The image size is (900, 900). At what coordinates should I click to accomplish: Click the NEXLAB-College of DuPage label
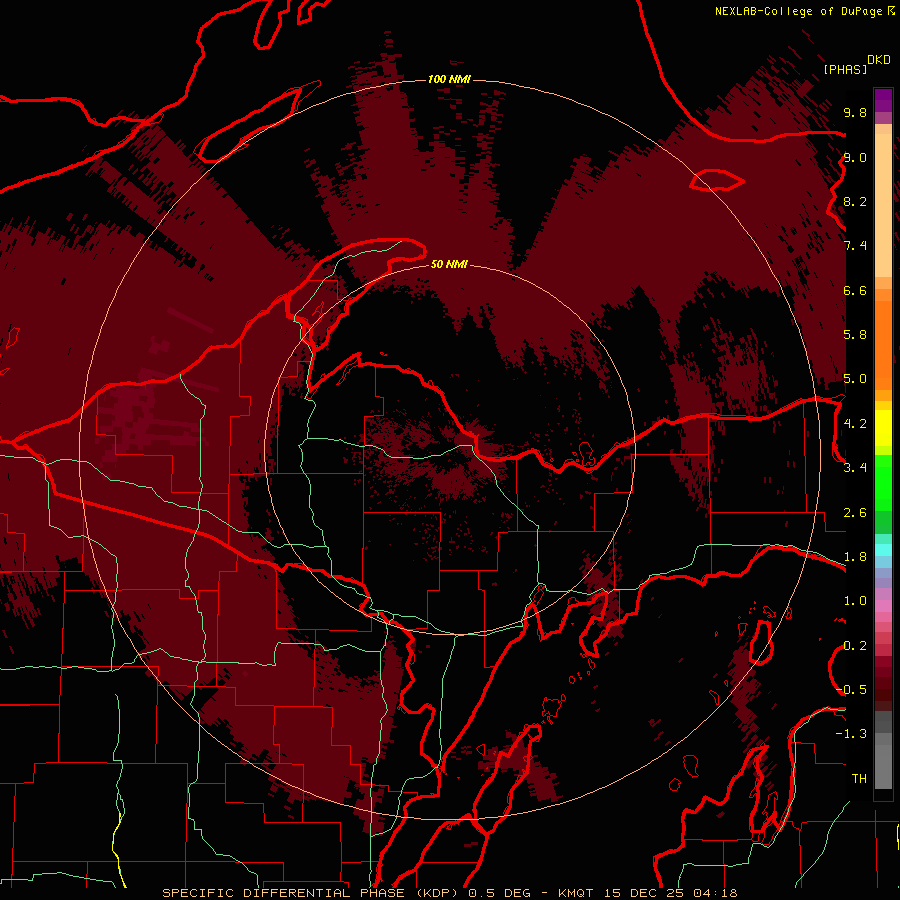click(798, 11)
